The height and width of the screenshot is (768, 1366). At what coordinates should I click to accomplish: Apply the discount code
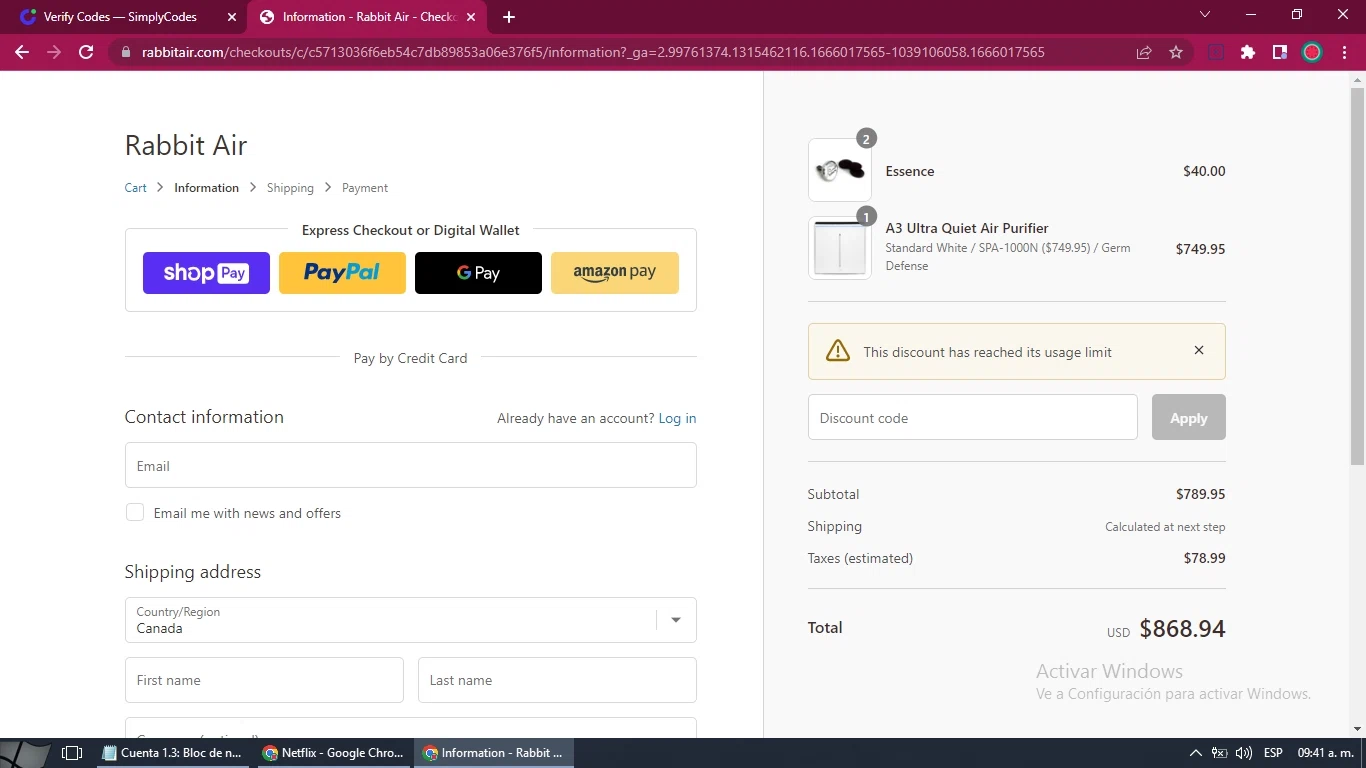pos(1188,417)
